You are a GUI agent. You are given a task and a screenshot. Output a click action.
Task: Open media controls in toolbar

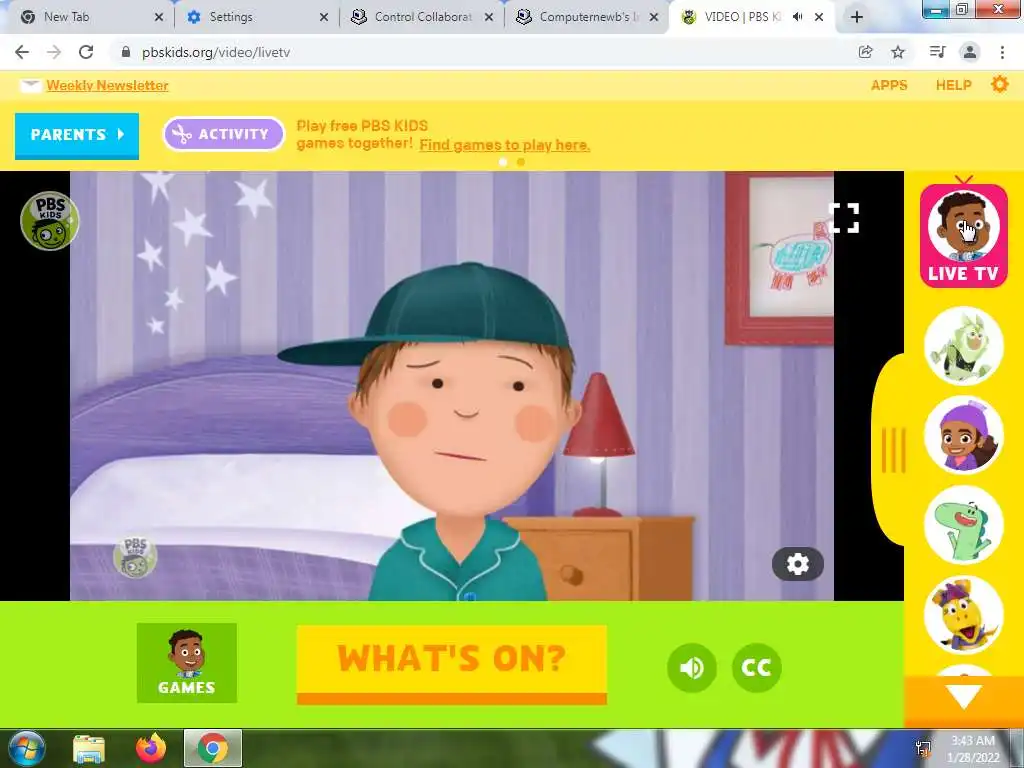(937, 52)
